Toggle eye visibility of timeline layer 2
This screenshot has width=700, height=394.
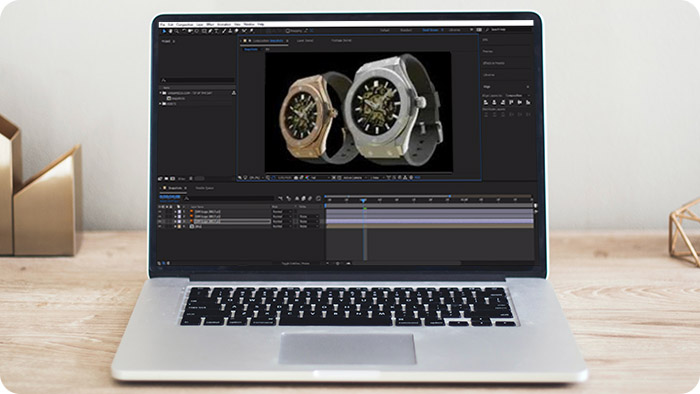coord(160,216)
